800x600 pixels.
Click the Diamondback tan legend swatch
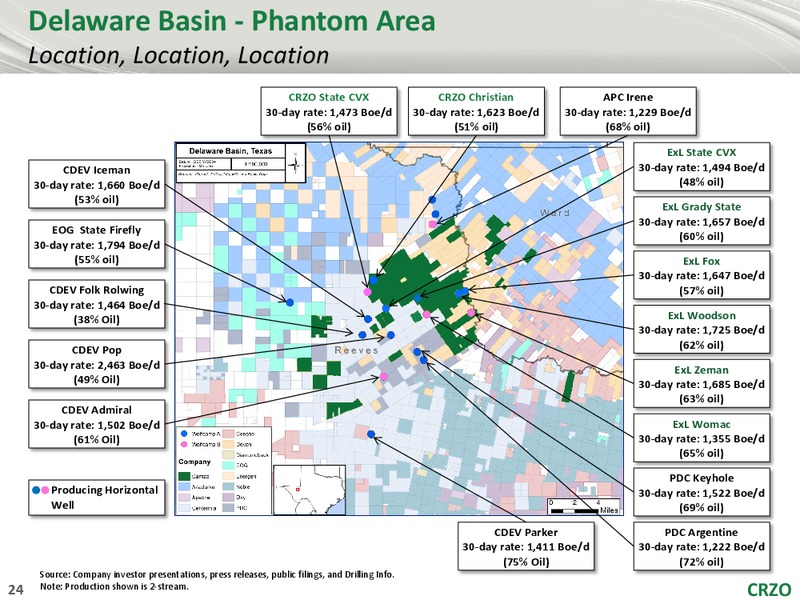click(x=228, y=455)
